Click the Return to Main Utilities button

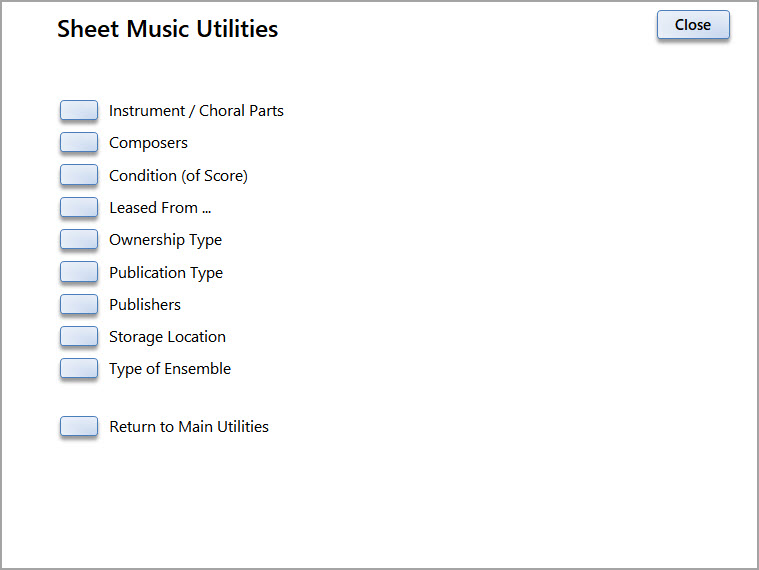point(79,427)
